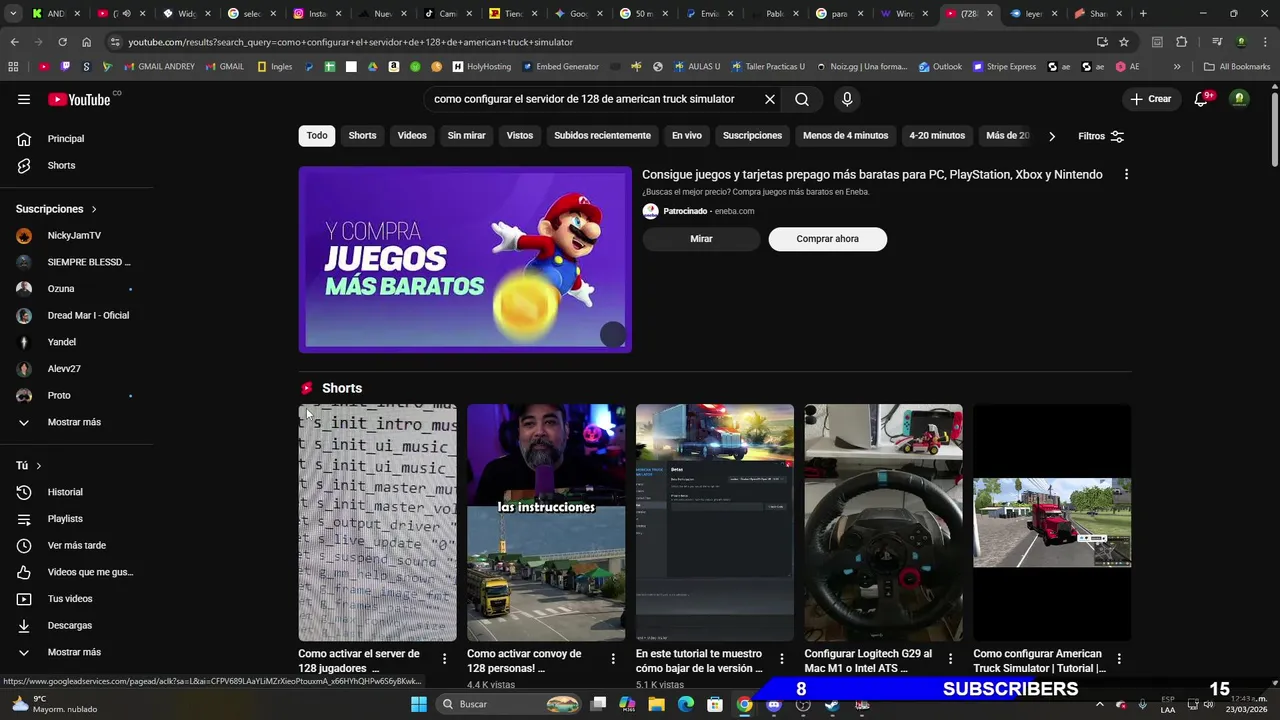Open the Juegos más baratos ad thumbnail
Screen dimensions: 1280x720
(x=465, y=260)
